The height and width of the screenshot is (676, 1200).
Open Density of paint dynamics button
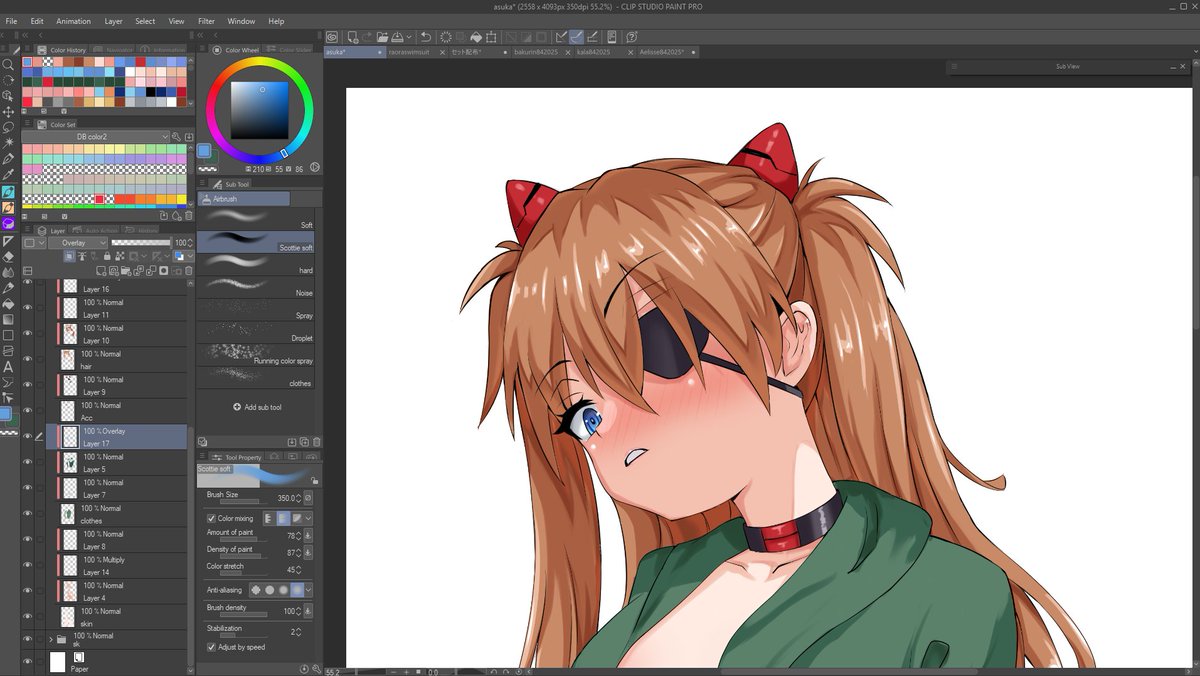pos(308,553)
